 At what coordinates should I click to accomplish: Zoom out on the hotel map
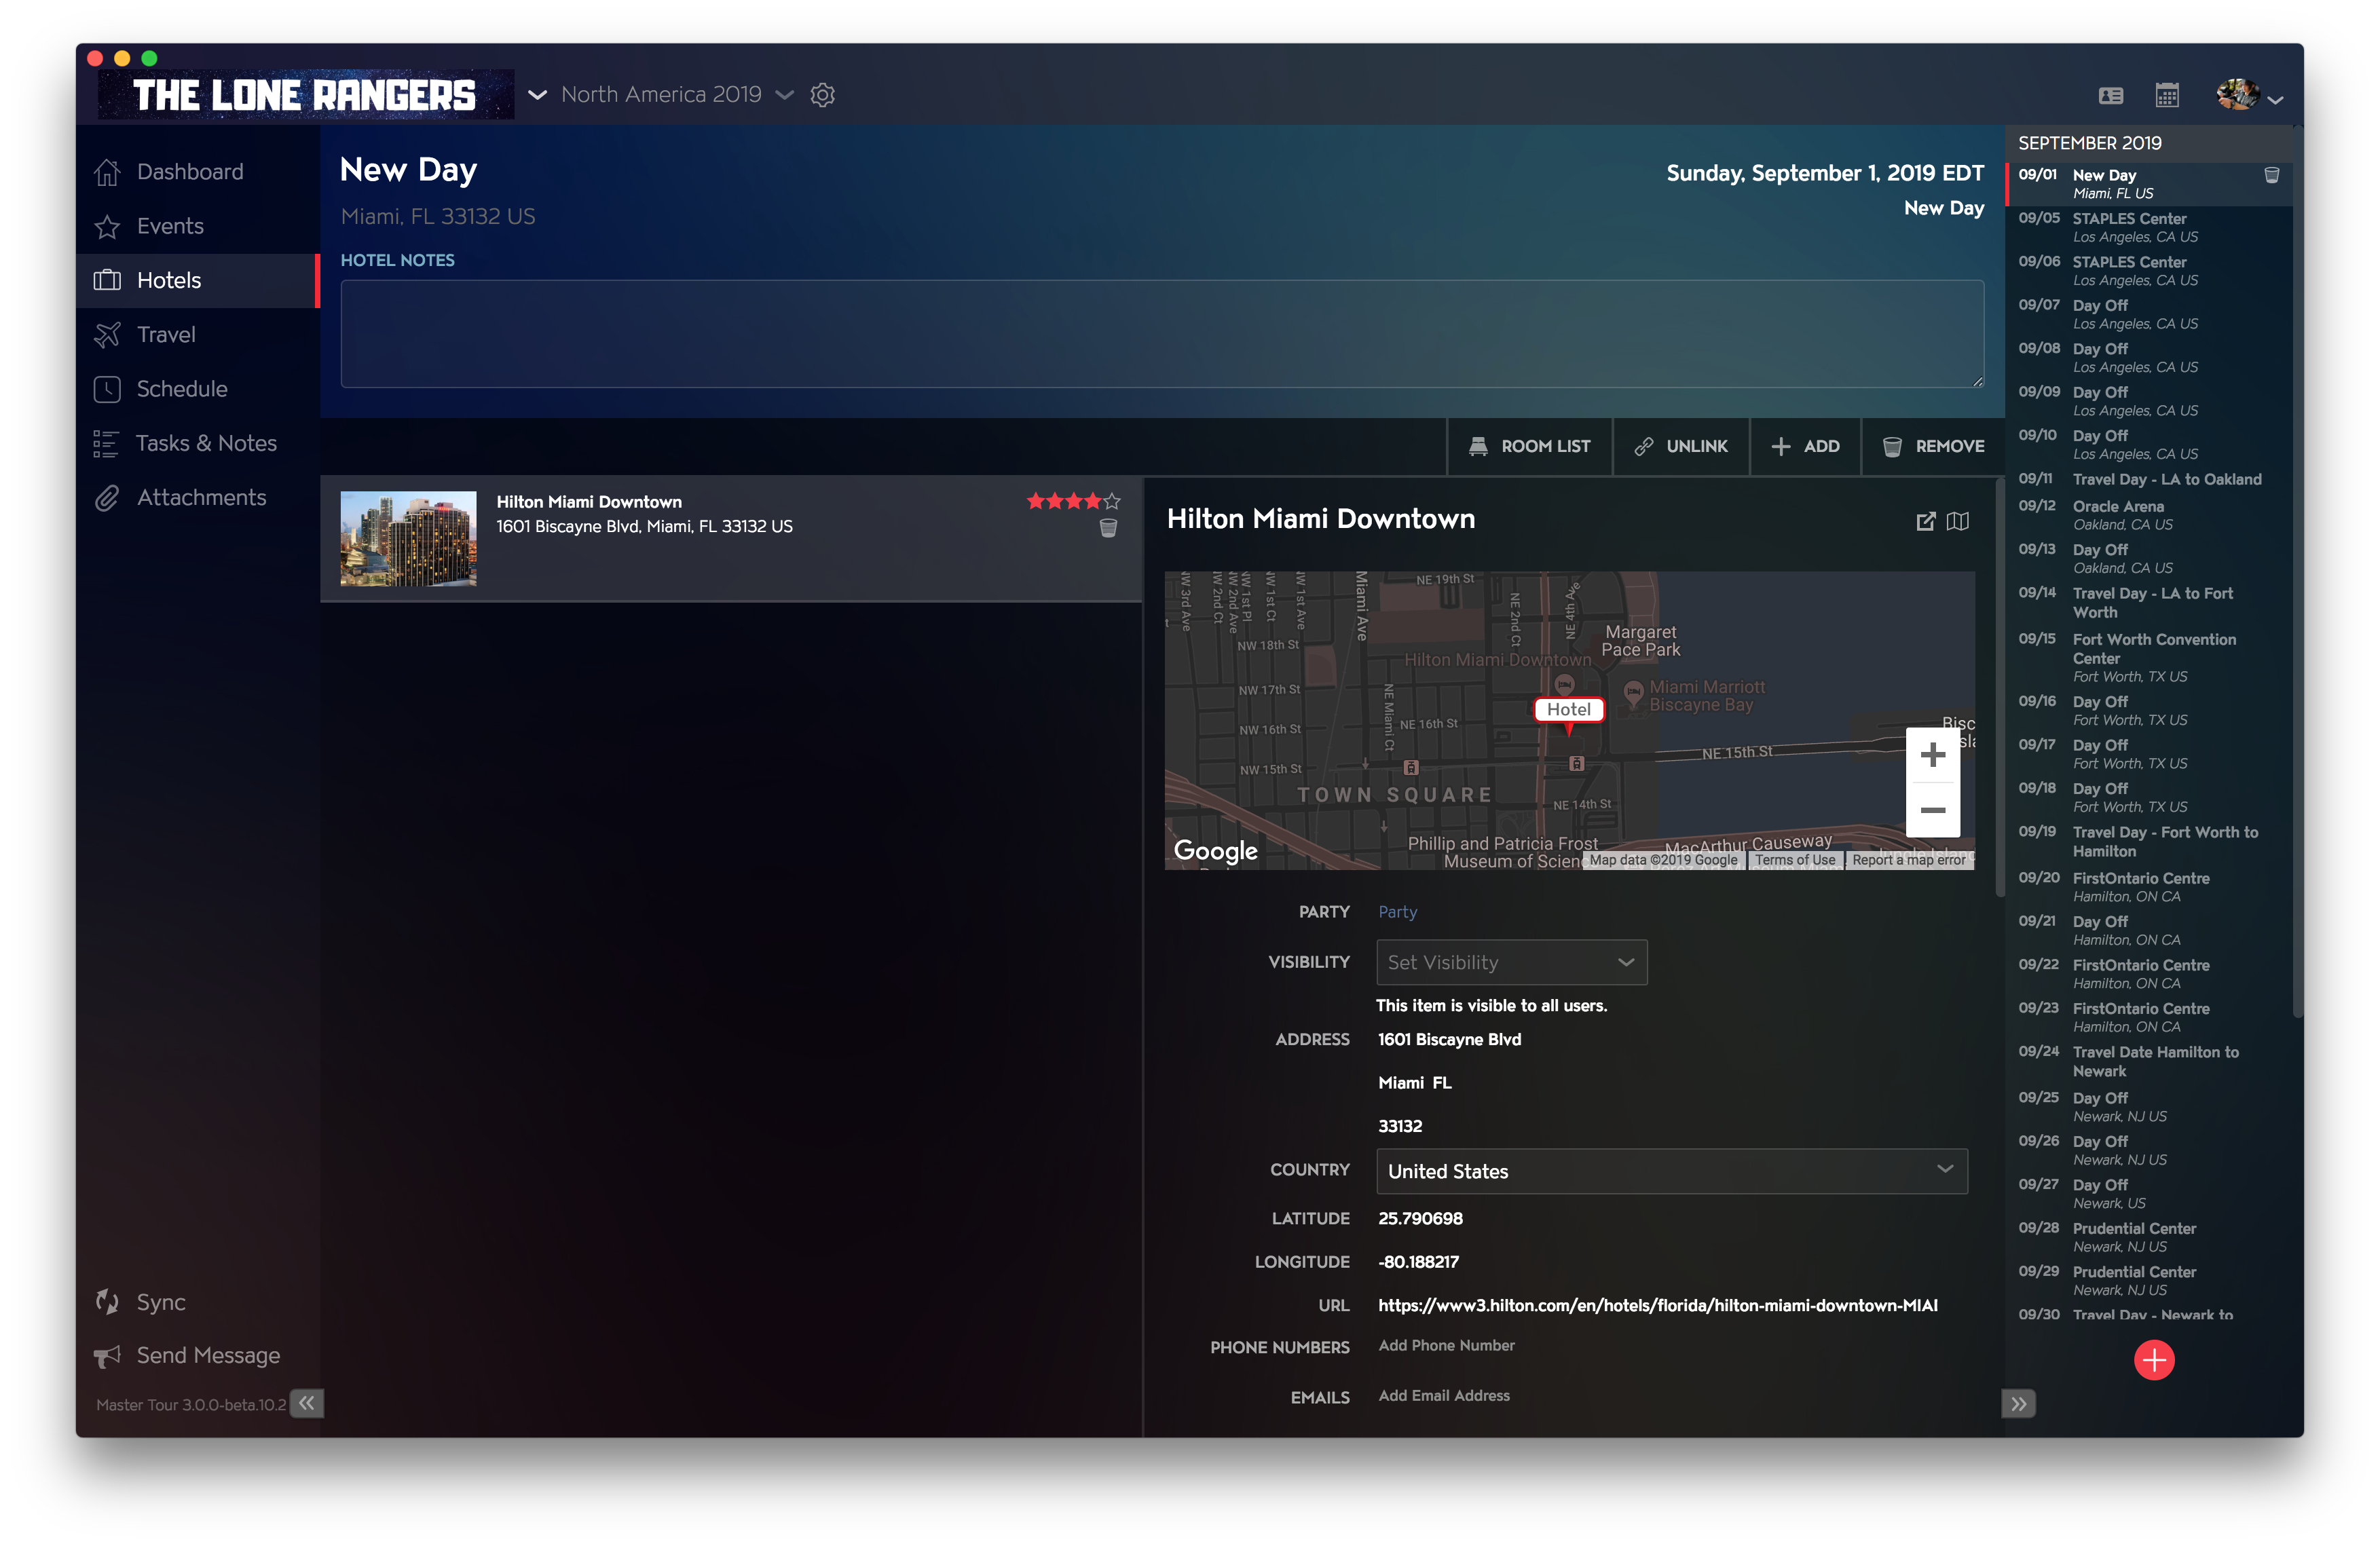[1932, 810]
